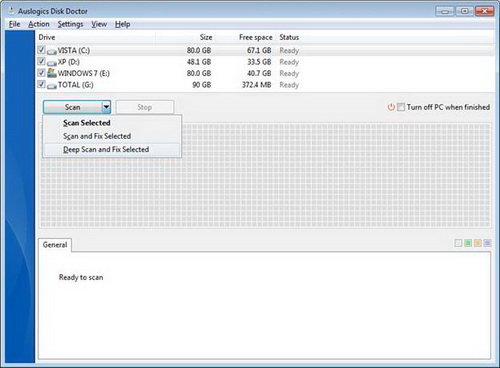Uncheck the XP (D:) drive checkbox
The image size is (500, 368).
41,61
